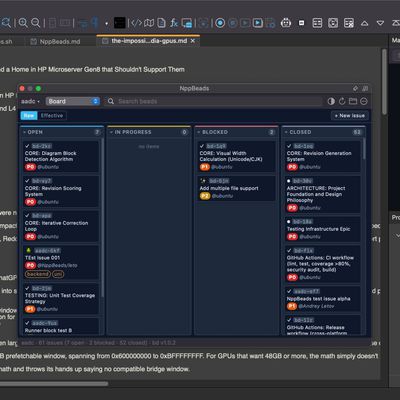Click the small dropdown arrow left of terminal icon
The width and height of the screenshot is (400, 400).
pyautogui.click(x=106, y=24)
